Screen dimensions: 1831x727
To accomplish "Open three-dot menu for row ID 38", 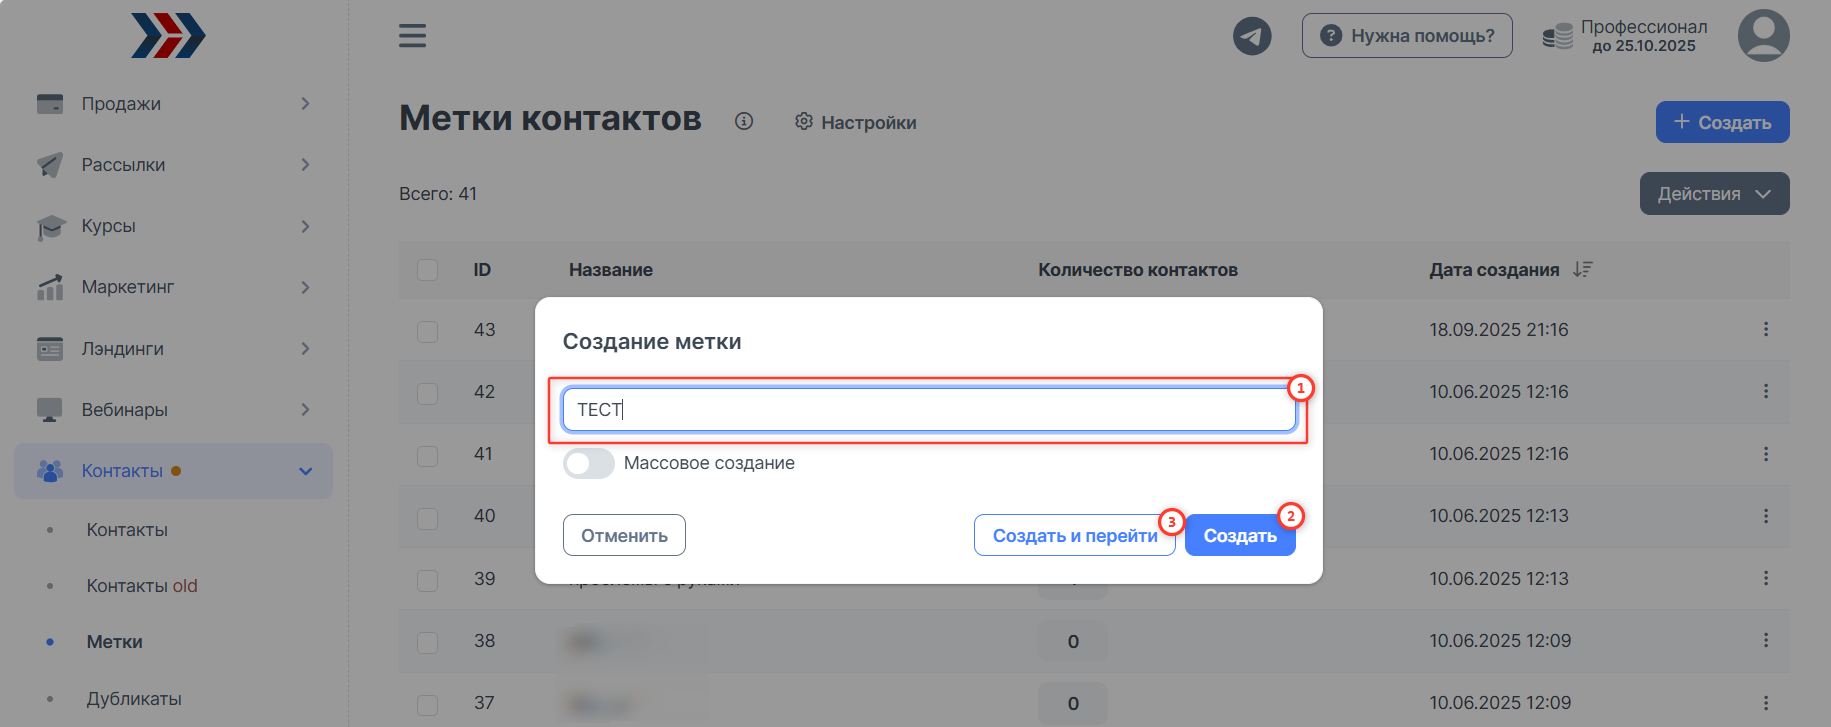I will 1765,640.
